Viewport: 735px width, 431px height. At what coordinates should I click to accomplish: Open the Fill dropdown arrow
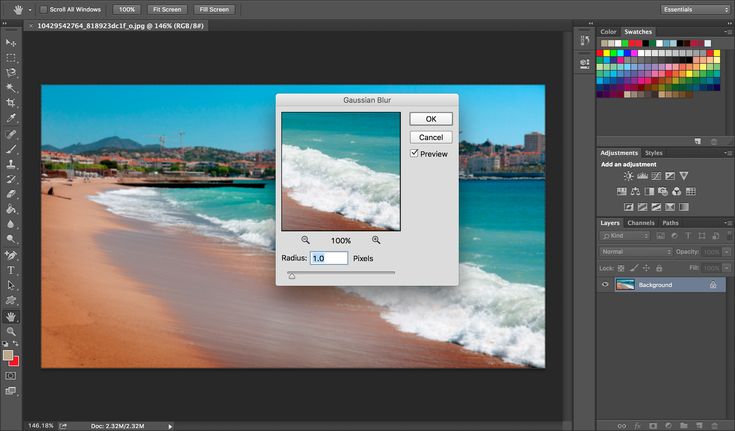click(727, 268)
